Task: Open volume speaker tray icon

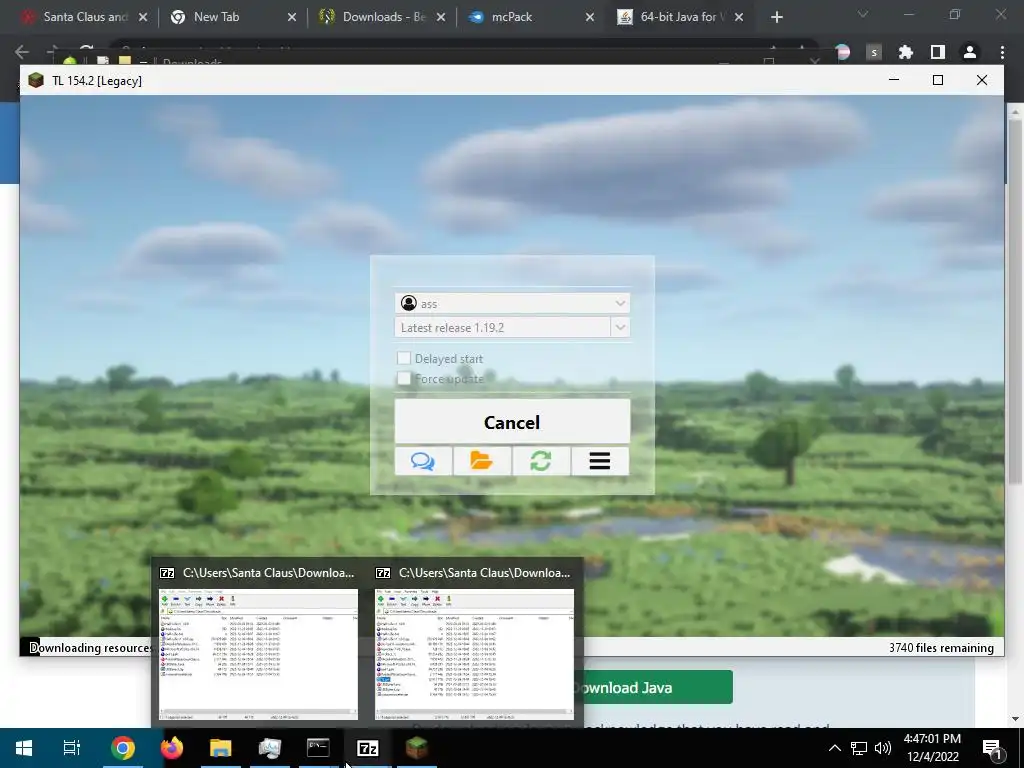Action: pyautogui.click(x=883, y=748)
